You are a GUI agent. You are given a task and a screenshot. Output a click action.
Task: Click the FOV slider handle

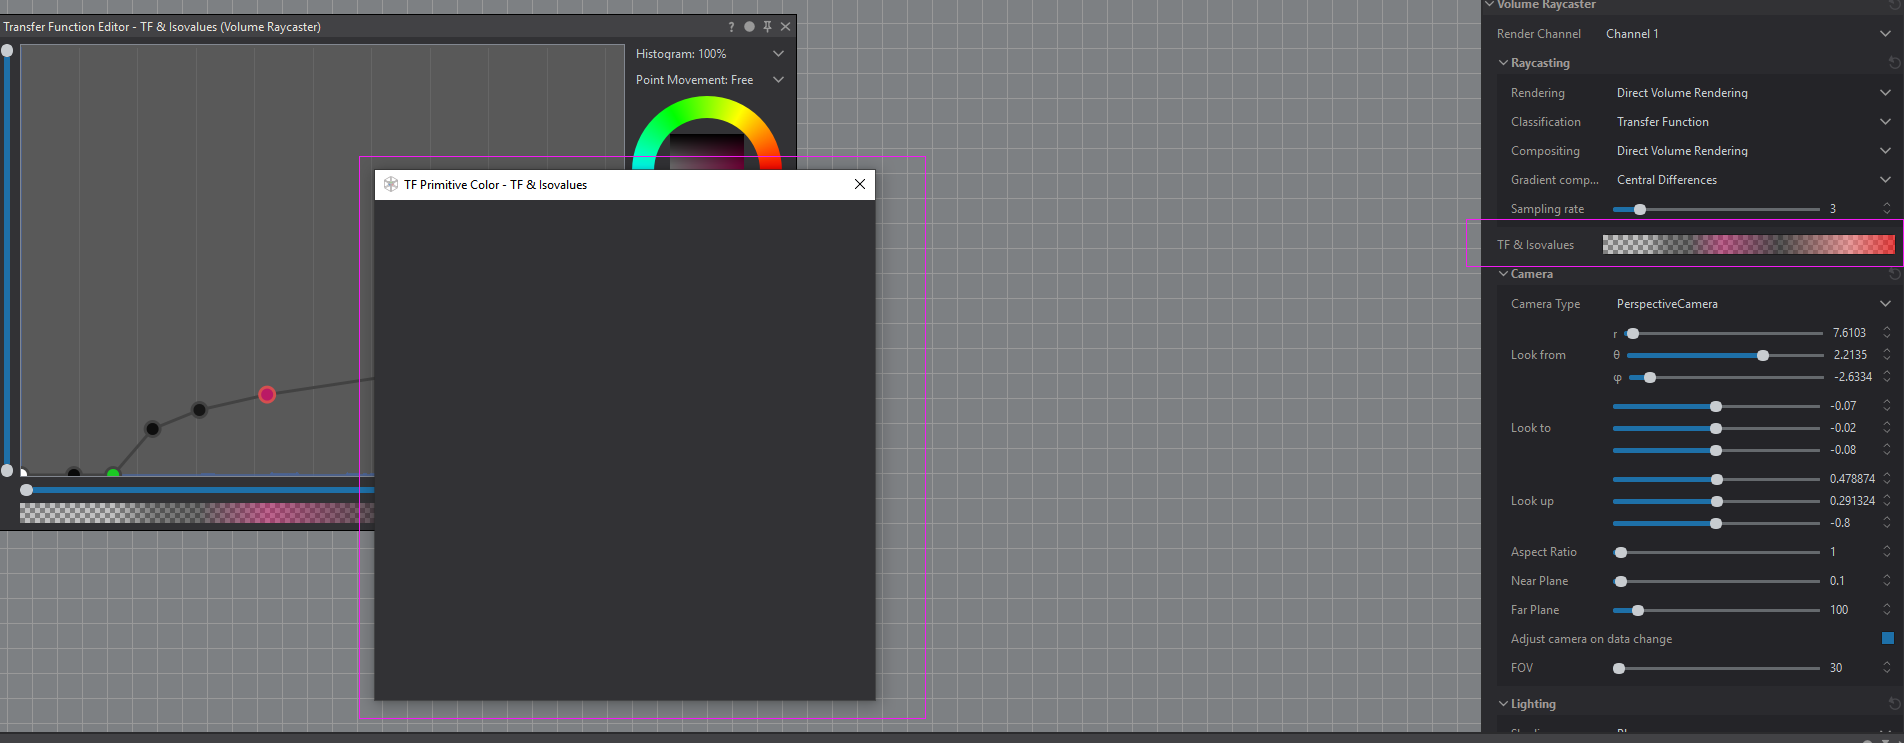tap(1619, 668)
